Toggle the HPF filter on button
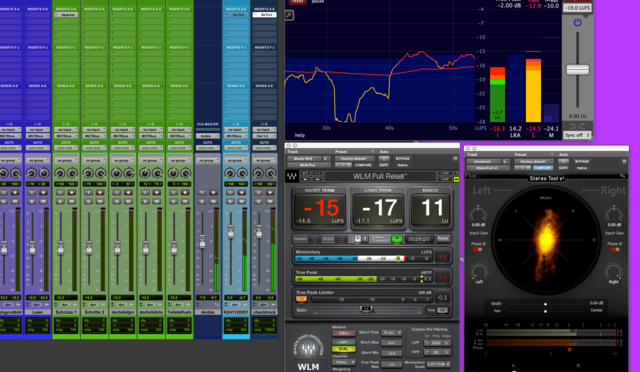The height and width of the screenshot is (372, 640). 427,352
